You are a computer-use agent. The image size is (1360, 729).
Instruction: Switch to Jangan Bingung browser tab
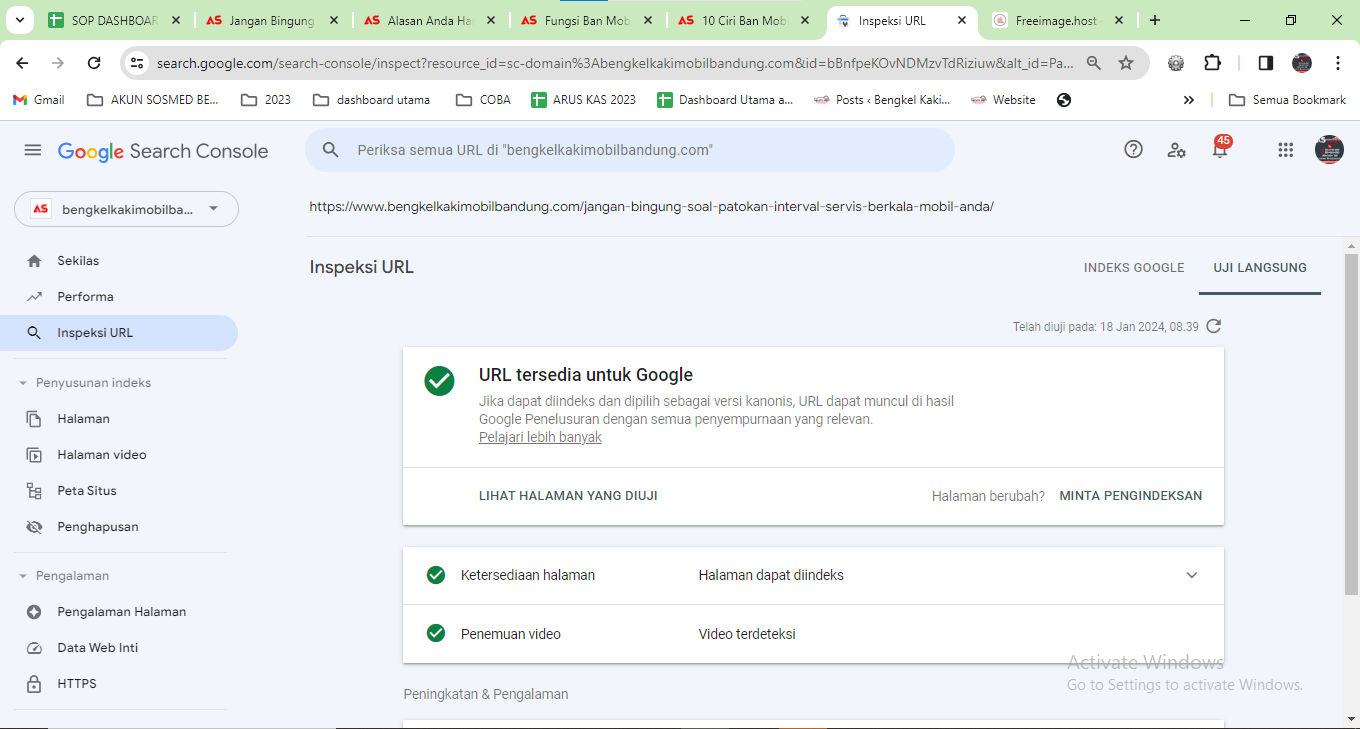(x=271, y=20)
